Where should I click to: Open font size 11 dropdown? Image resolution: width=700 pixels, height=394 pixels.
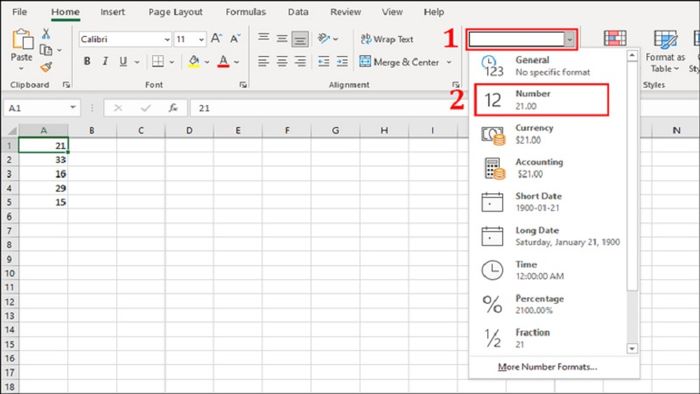pyautogui.click(x=201, y=39)
